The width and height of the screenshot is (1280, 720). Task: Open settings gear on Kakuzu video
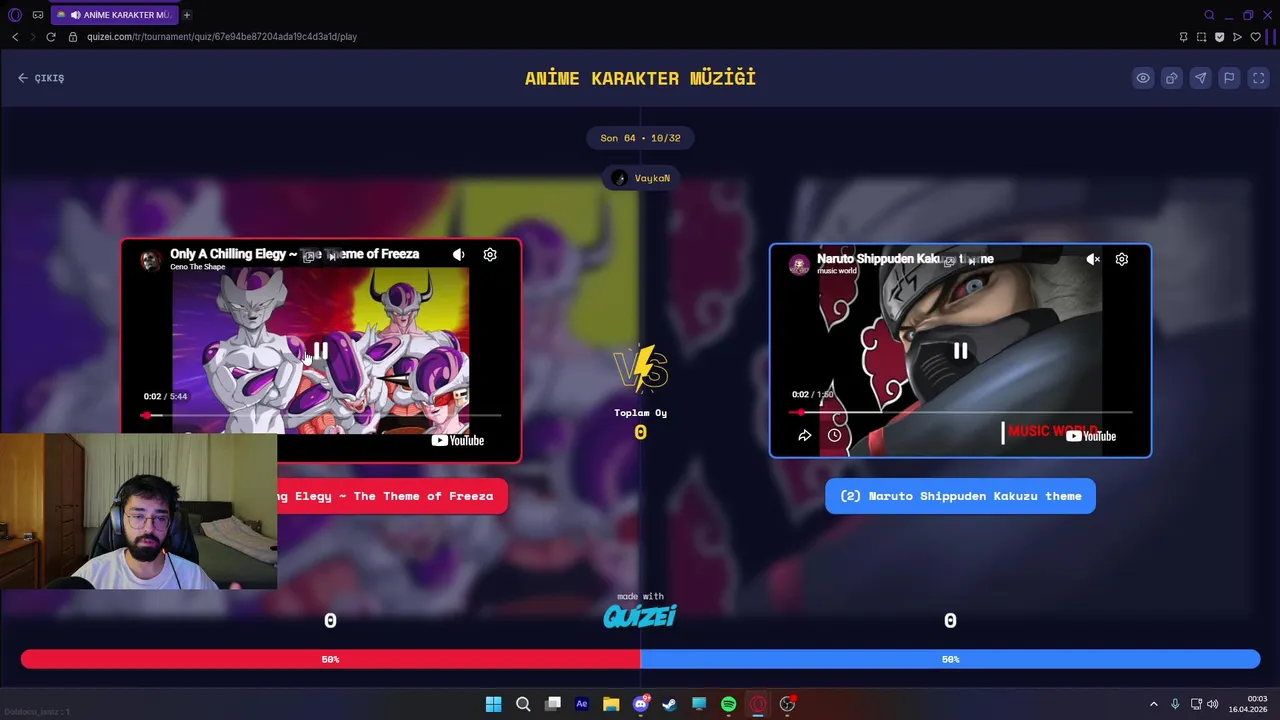pos(1122,259)
